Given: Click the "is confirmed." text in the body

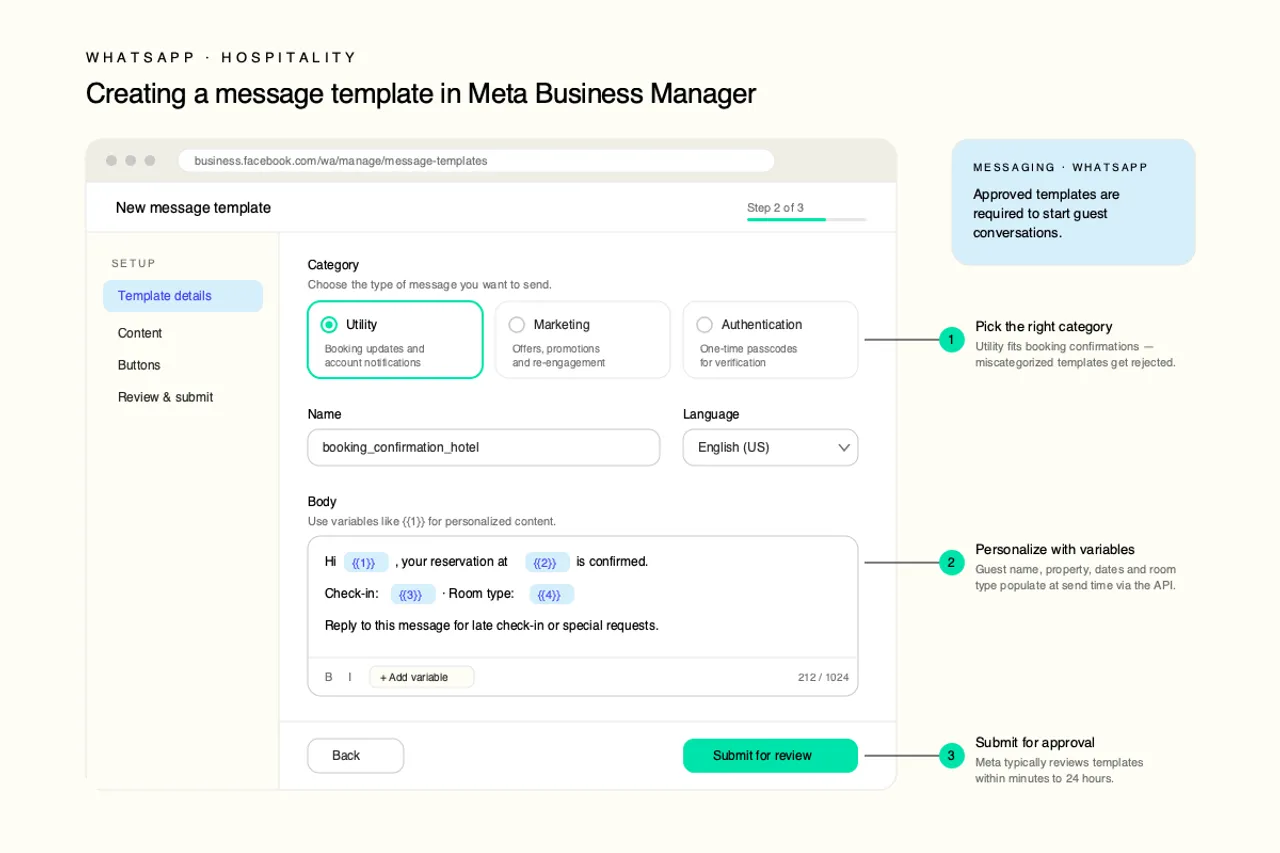Looking at the screenshot, I should pyautogui.click(x=612, y=562).
